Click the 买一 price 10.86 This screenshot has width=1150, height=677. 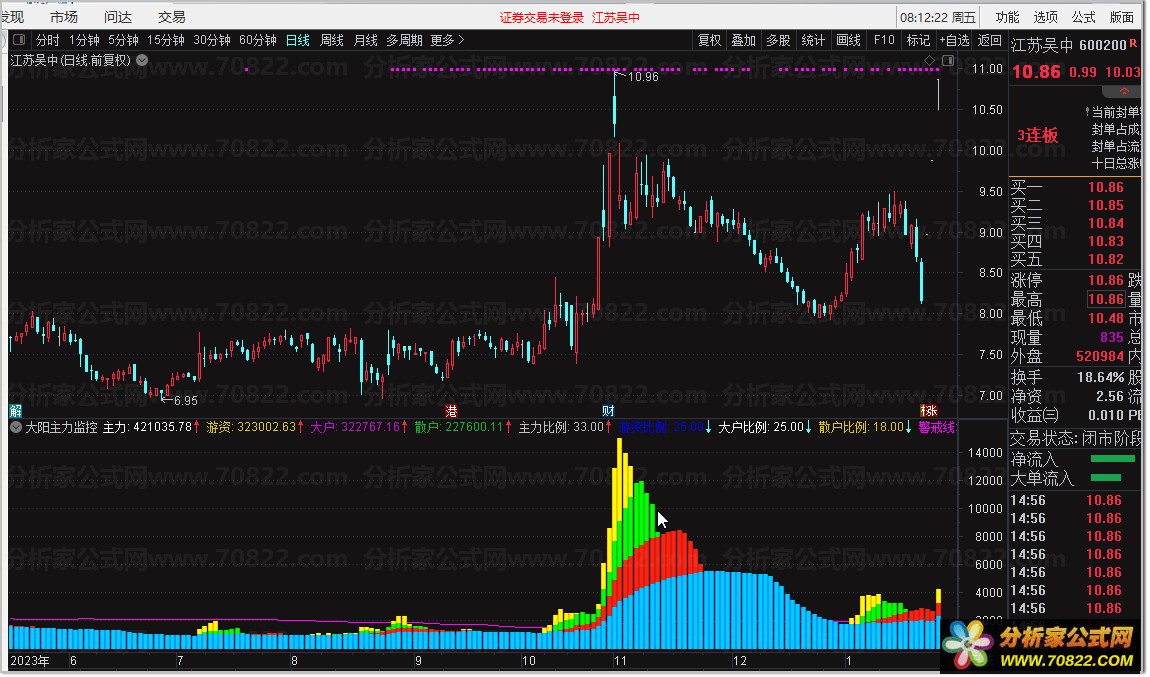[x=1105, y=187]
